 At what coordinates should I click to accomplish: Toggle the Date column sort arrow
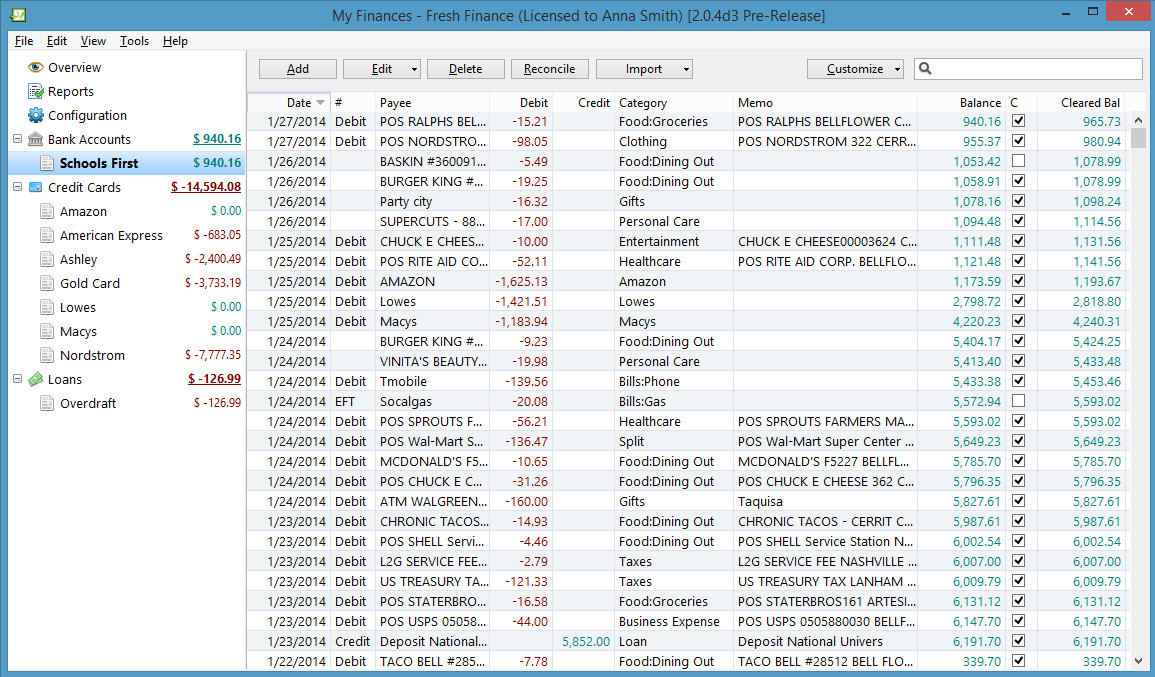[x=320, y=102]
